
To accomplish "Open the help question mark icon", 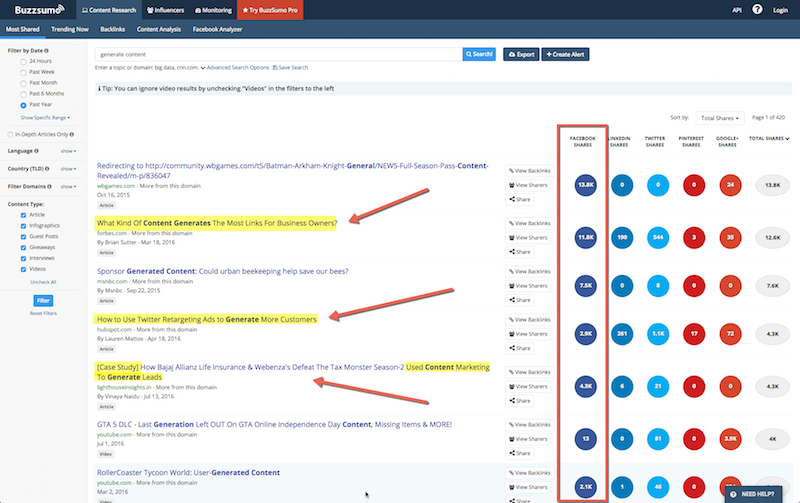I will (757, 9).
